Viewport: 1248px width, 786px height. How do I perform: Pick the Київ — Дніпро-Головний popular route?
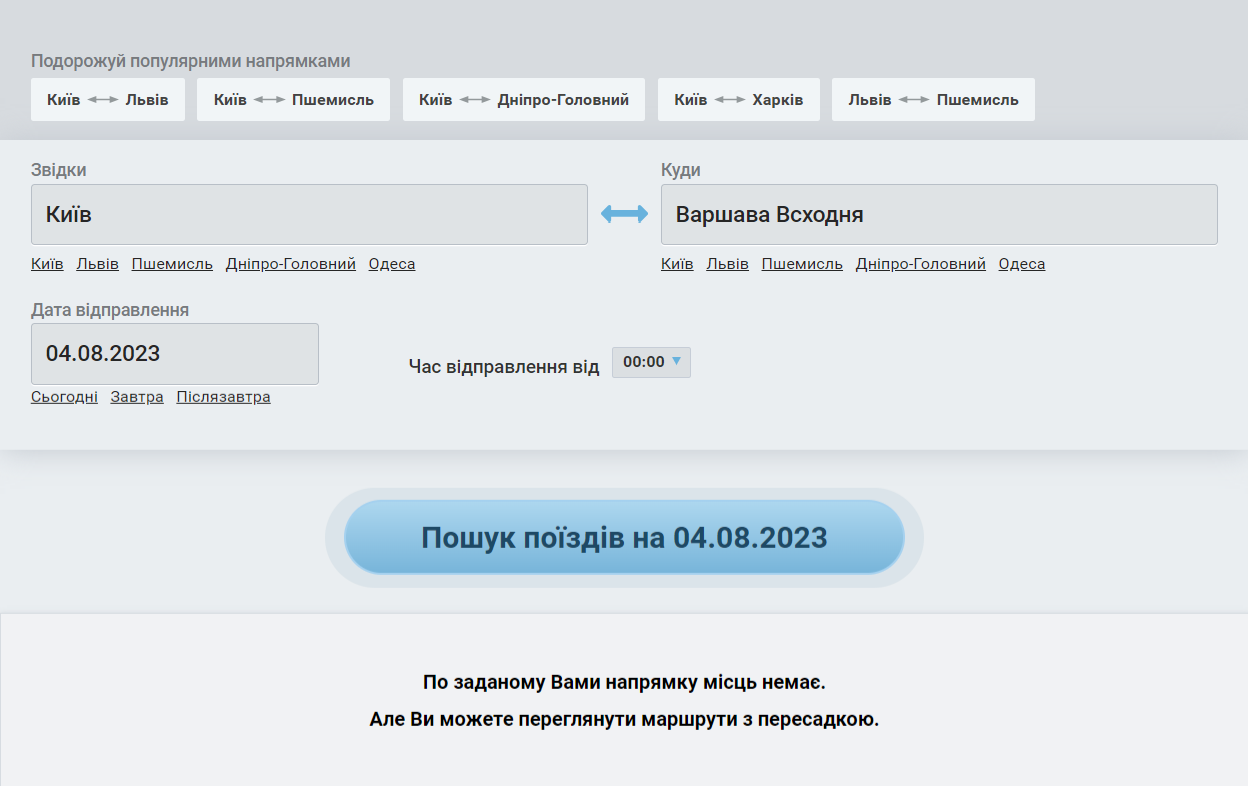tap(523, 99)
